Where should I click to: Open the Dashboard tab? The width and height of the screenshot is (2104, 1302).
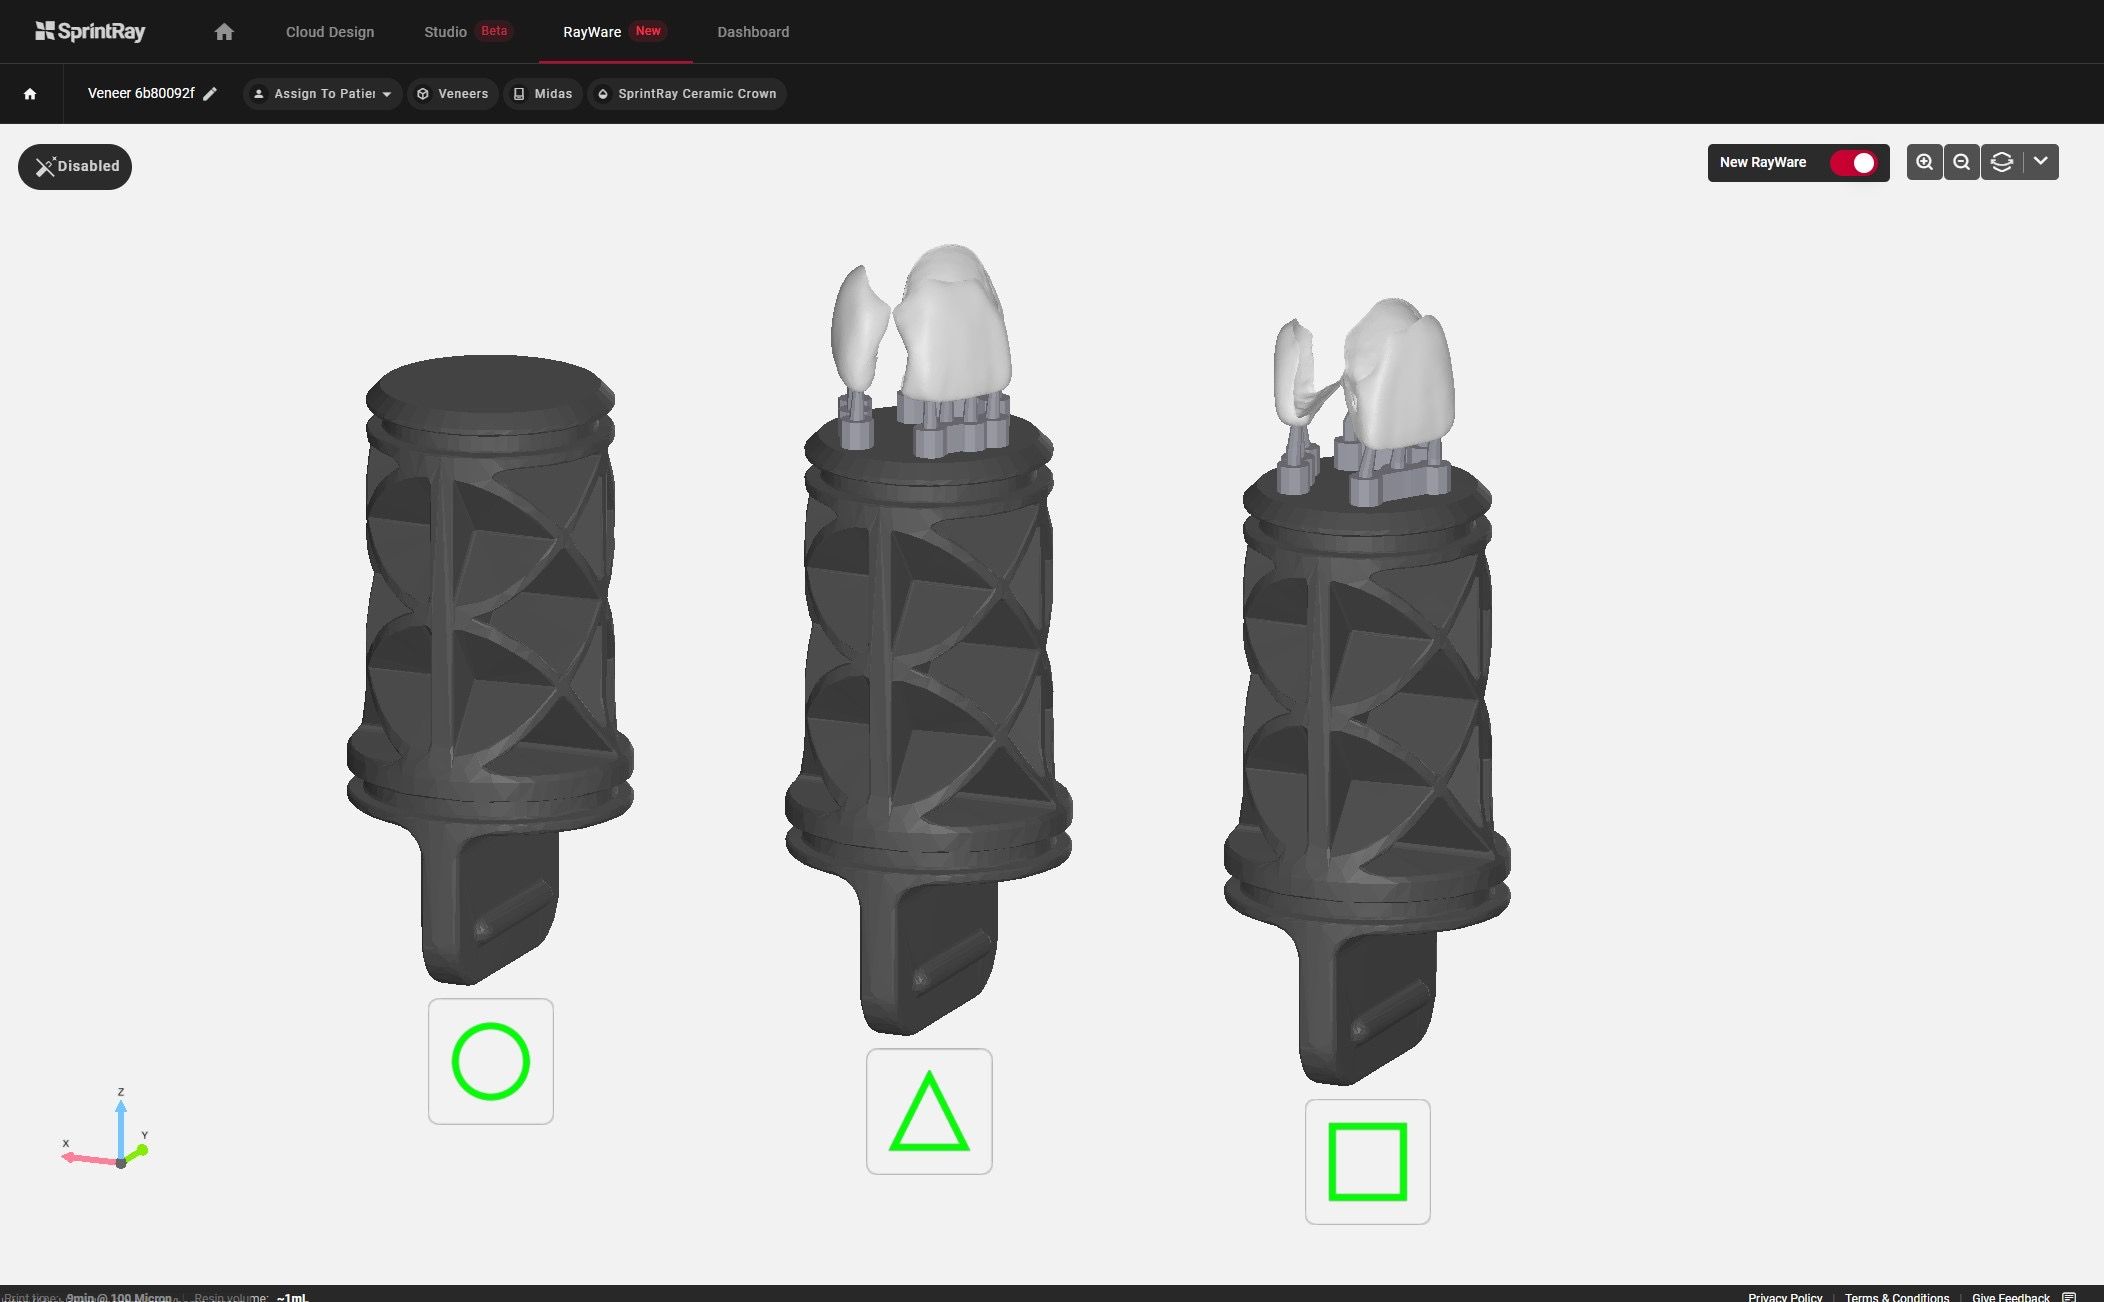pyautogui.click(x=753, y=32)
